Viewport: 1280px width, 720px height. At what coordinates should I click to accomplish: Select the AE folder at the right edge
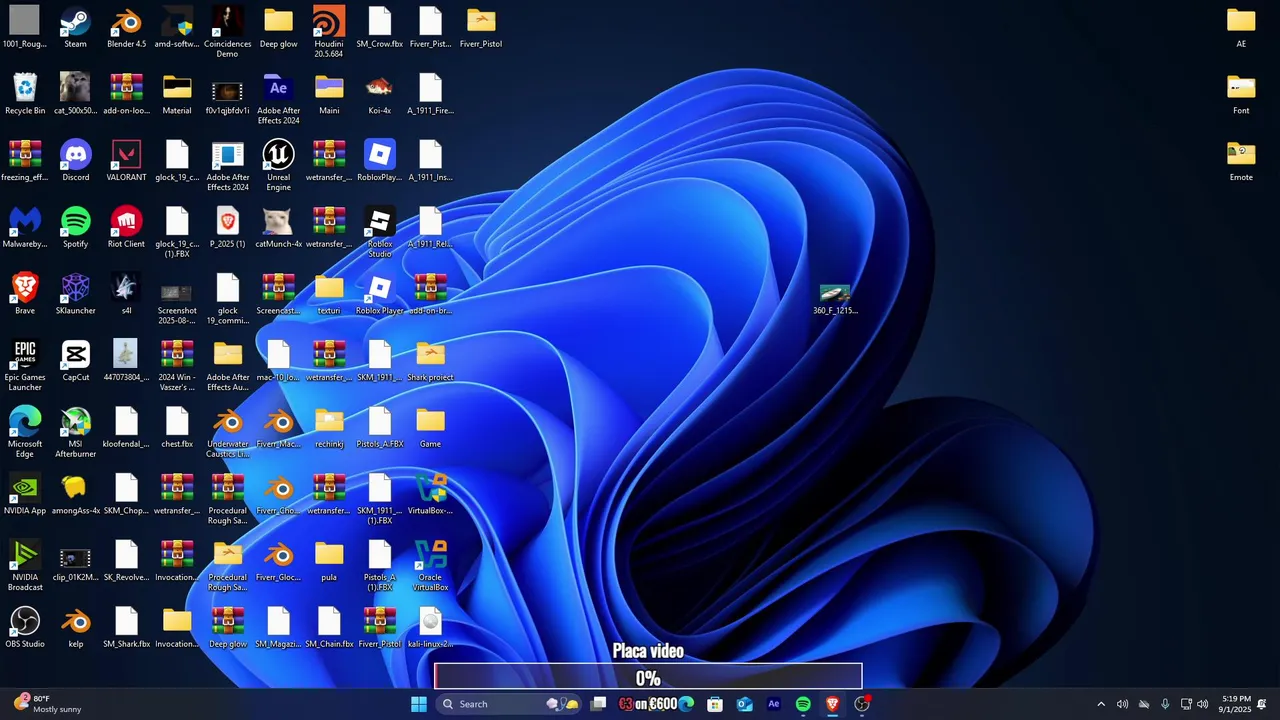tap(1241, 28)
